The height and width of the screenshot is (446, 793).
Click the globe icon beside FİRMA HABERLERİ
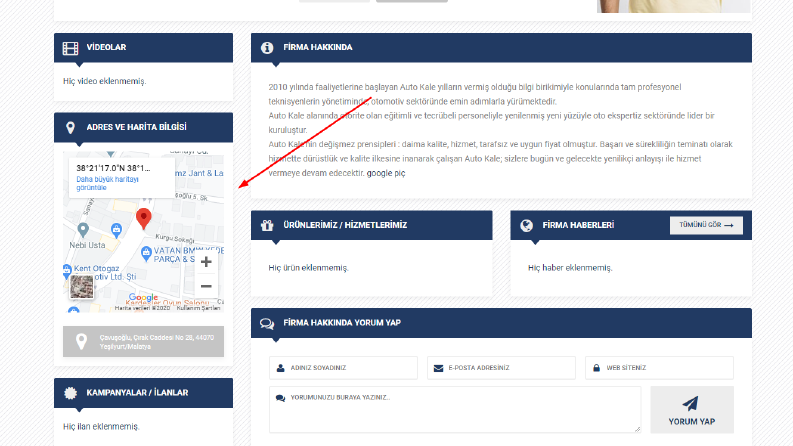(x=526, y=226)
